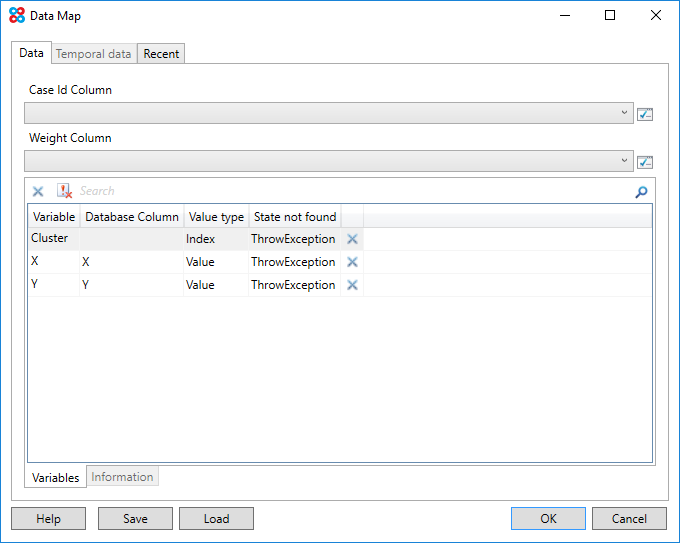Click the Load button

pos(216,519)
